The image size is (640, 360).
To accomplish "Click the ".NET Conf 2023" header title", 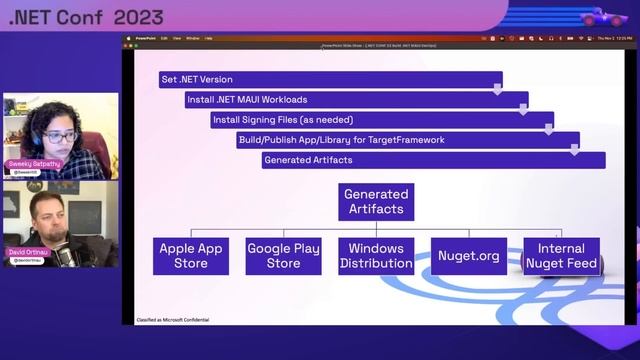I will [86, 18].
